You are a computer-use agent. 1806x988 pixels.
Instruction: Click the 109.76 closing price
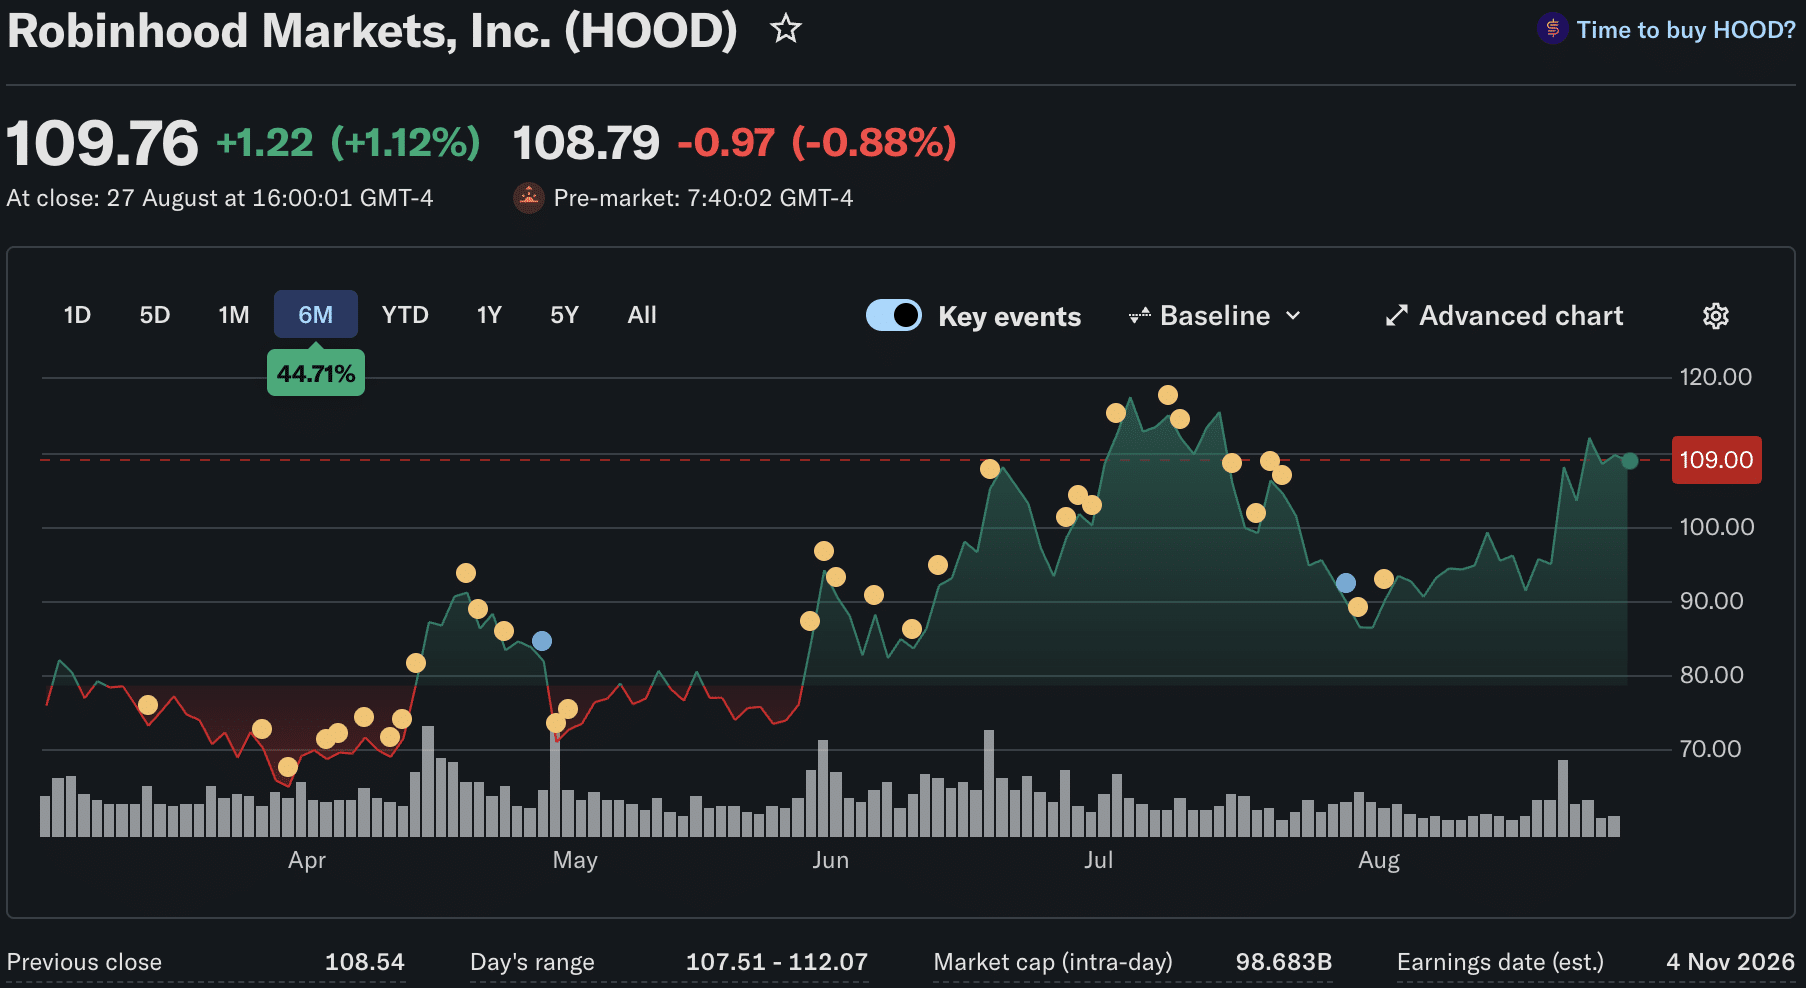pyautogui.click(x=103, y=143)
